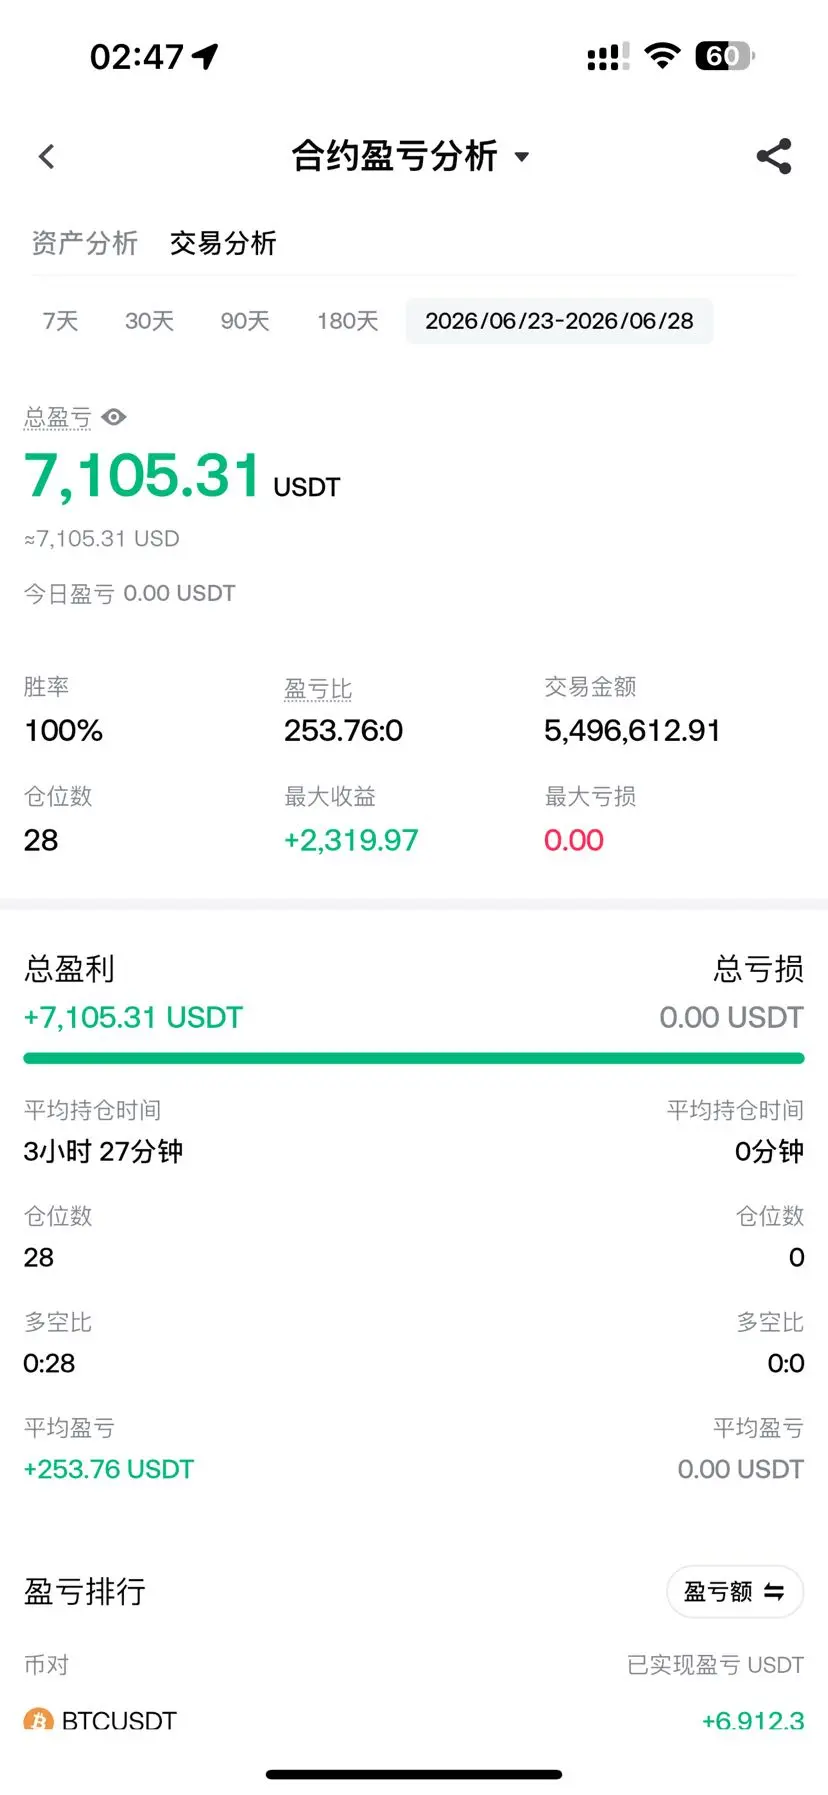Tap the share icon
The image size is (828, 1795).
point(774,157)
